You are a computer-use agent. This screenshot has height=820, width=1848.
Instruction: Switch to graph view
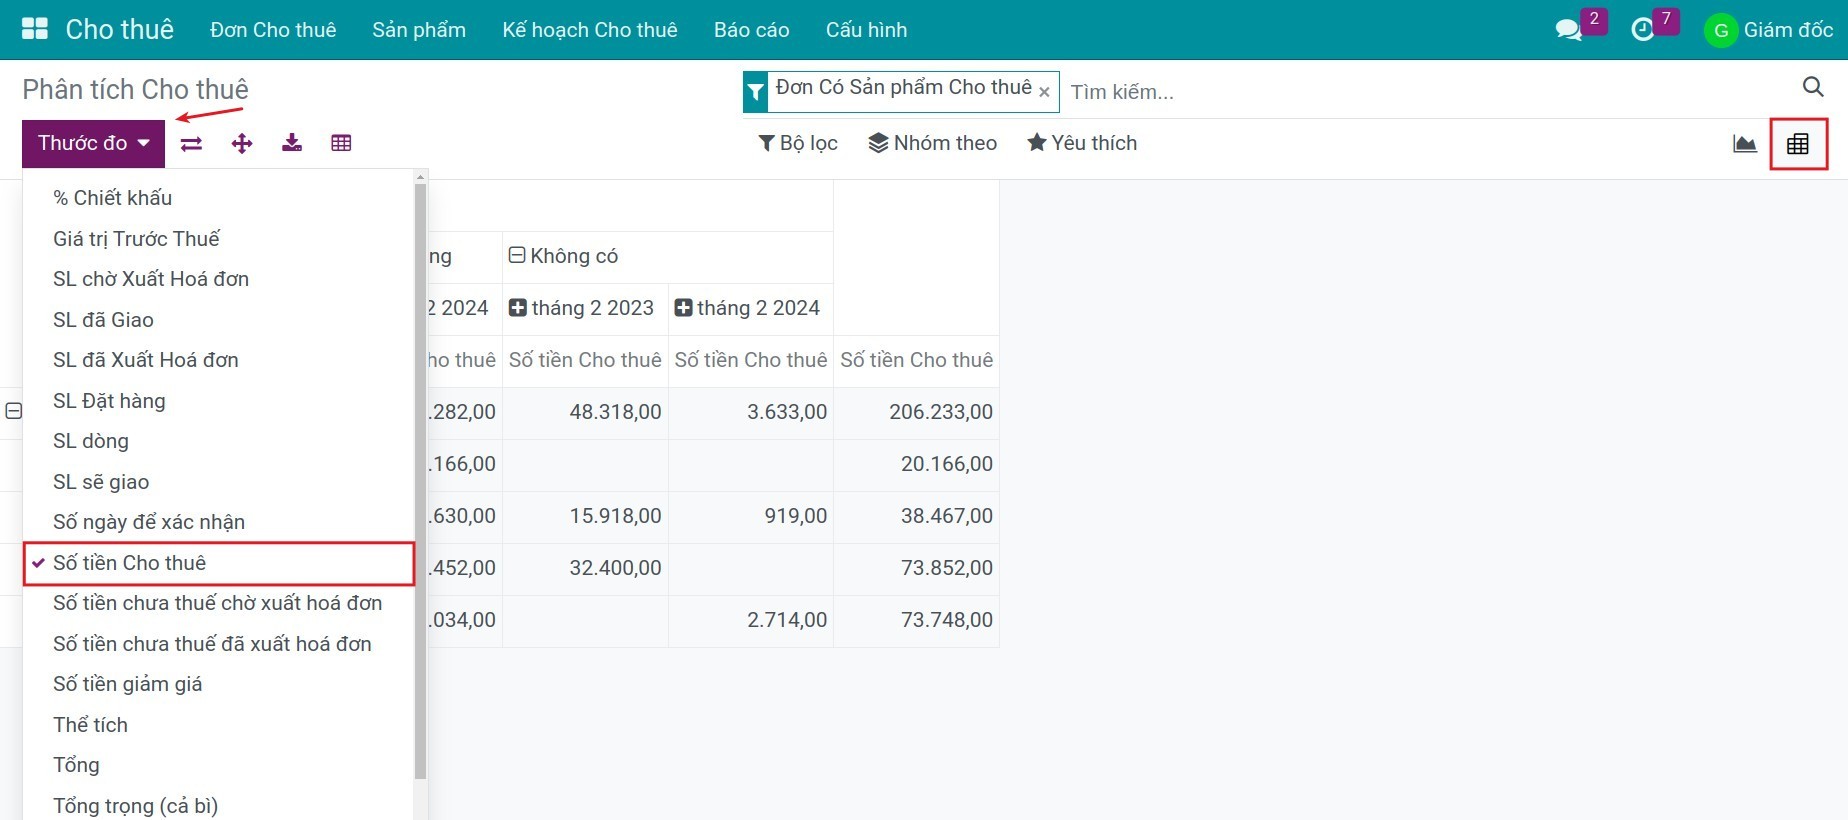pos(1745,144)
